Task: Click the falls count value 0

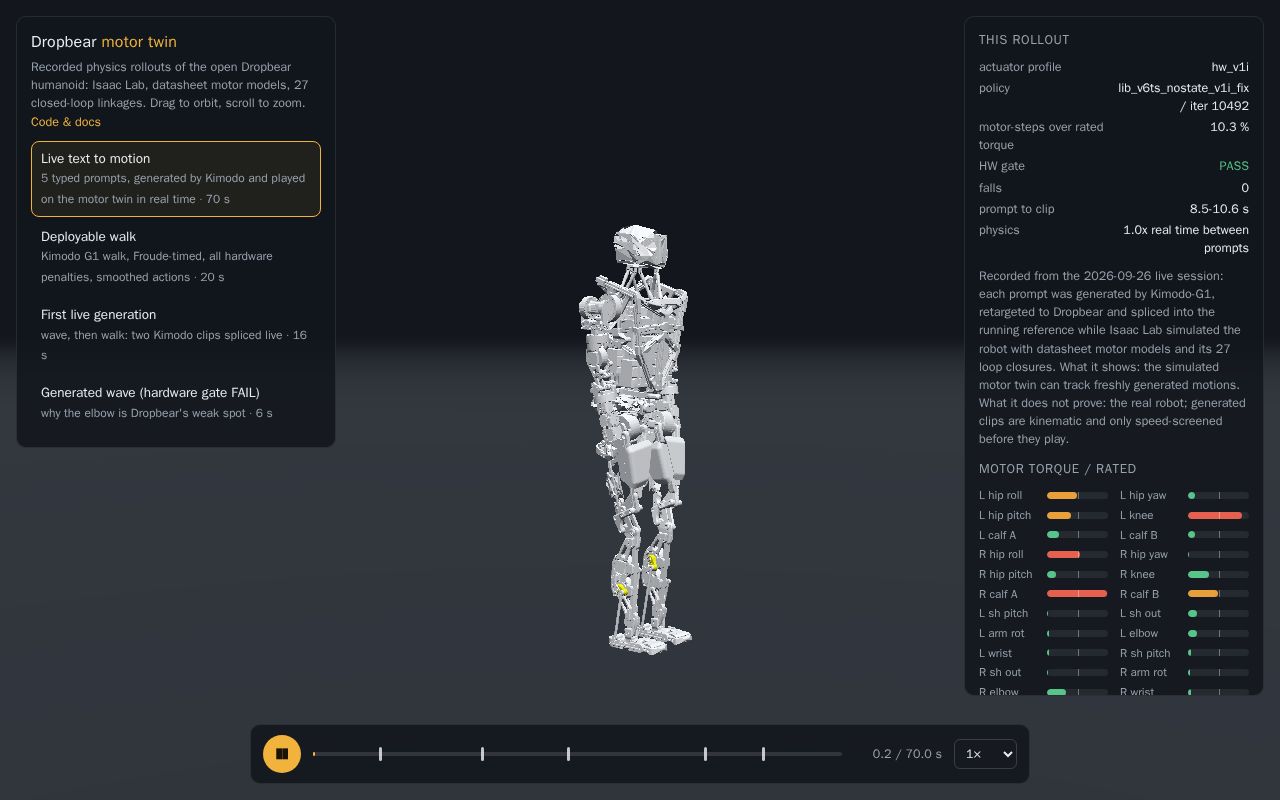Action: (x=1245, y=188)
